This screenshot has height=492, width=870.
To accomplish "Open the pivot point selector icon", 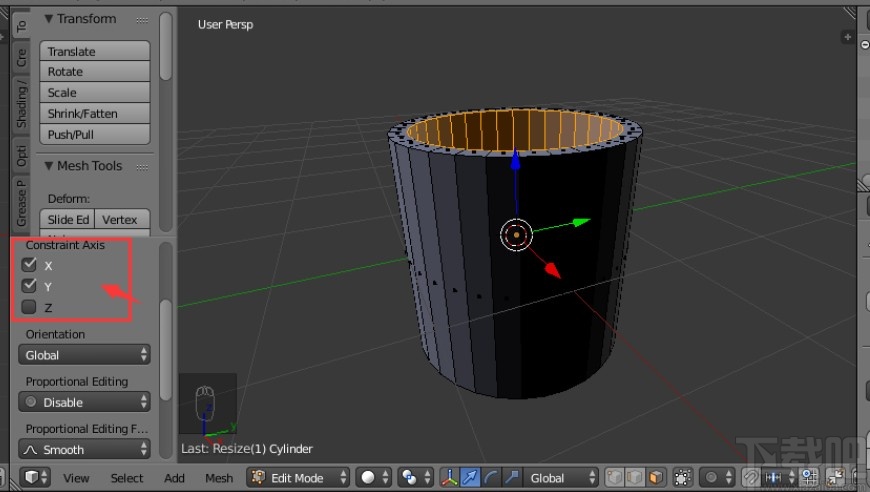I will [x=413, y=478].
